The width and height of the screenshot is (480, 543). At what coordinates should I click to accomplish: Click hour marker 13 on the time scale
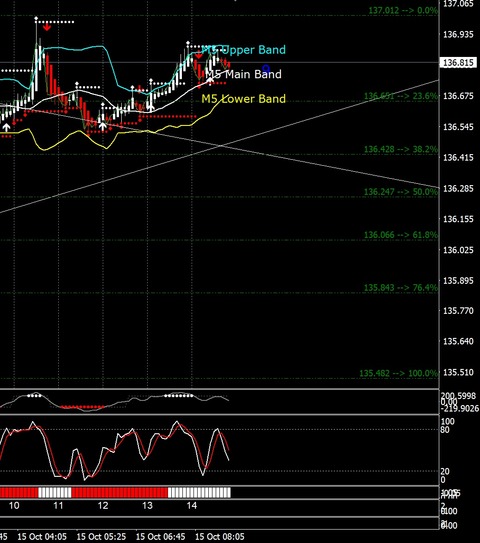(147, 506)
